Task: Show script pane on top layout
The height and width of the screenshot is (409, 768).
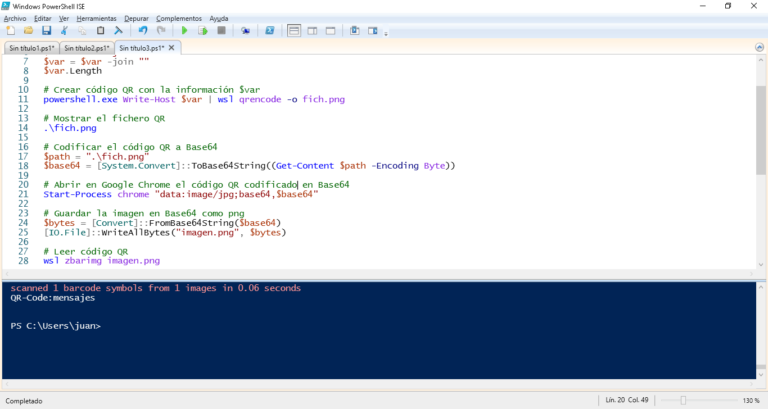Action: [294, 31]
